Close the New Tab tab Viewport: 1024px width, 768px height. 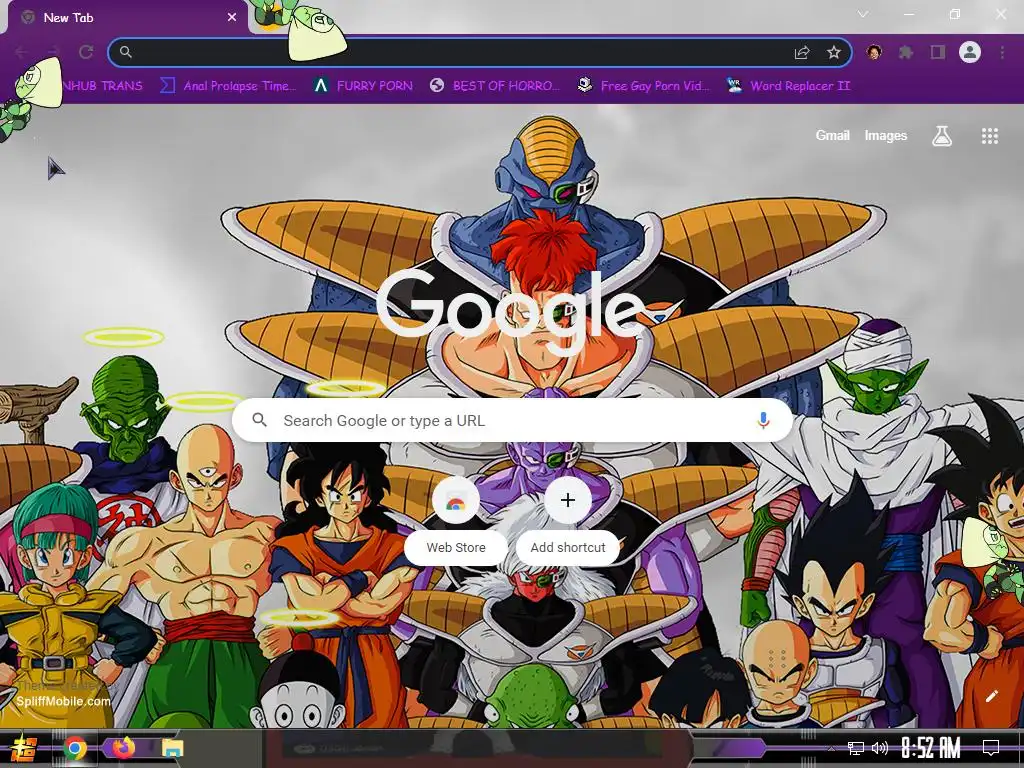pyautogui.click(x=232, y=18)
